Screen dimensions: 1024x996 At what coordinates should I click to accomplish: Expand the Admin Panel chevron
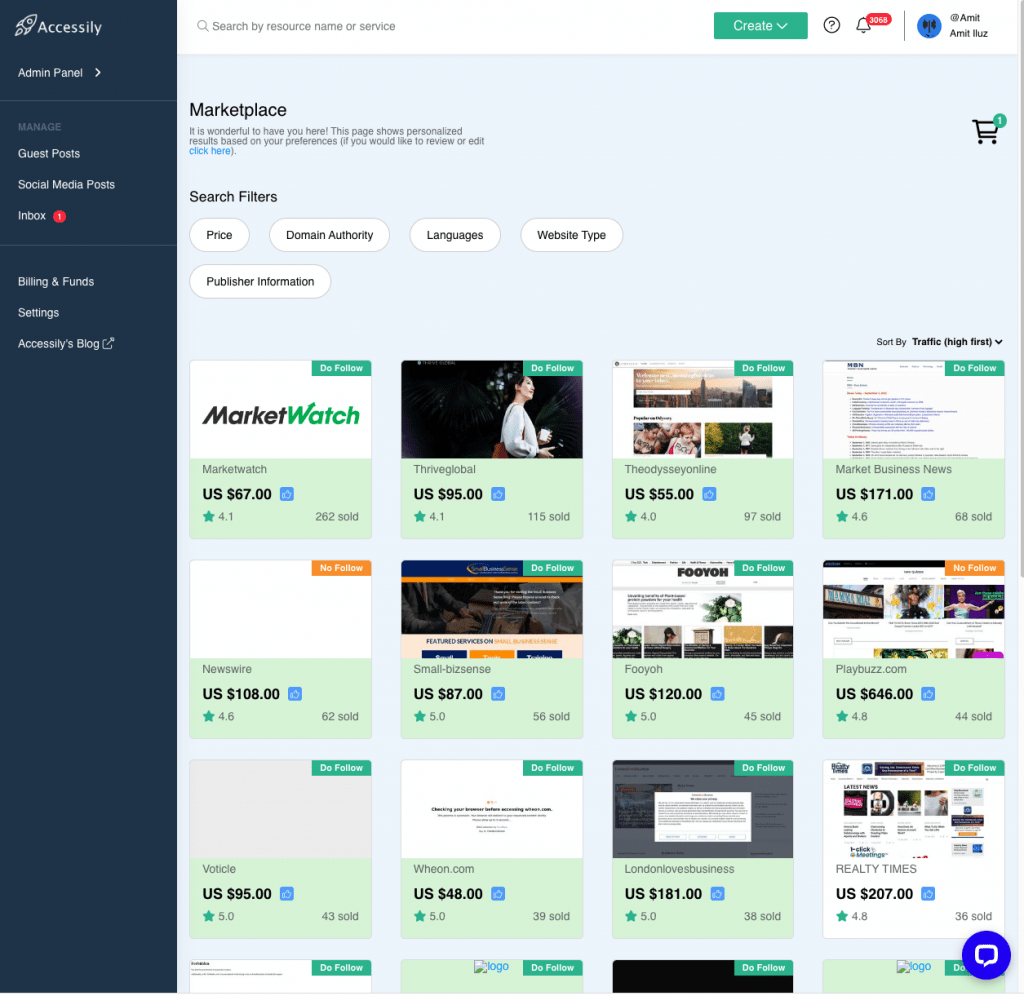(x=98, y=72)
